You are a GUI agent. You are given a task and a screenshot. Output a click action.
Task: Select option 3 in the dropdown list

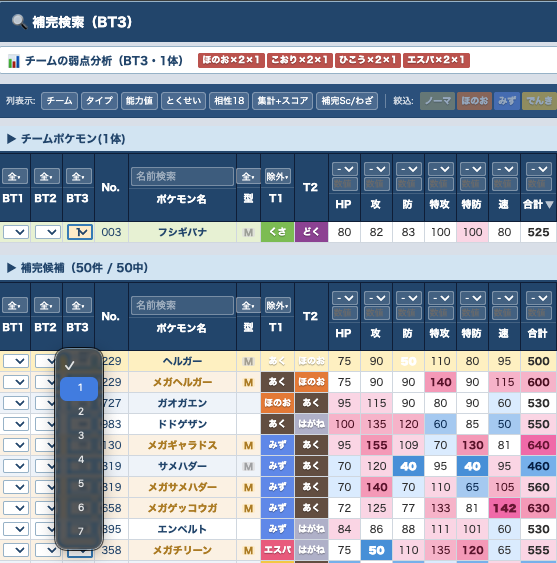(79, 436)
